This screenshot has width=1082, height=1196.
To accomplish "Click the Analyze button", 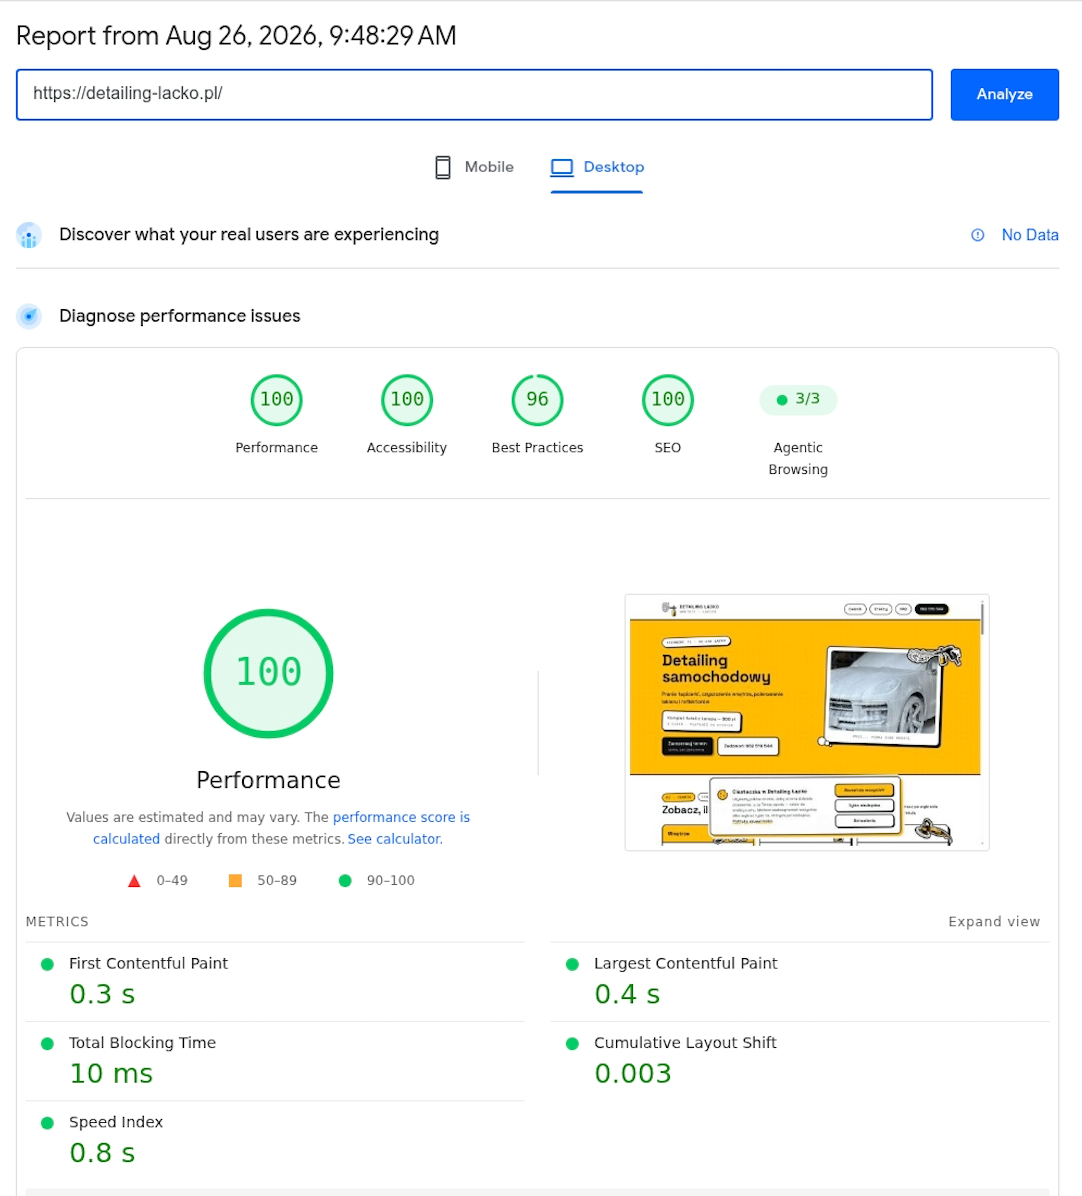I will [1004, 95].
